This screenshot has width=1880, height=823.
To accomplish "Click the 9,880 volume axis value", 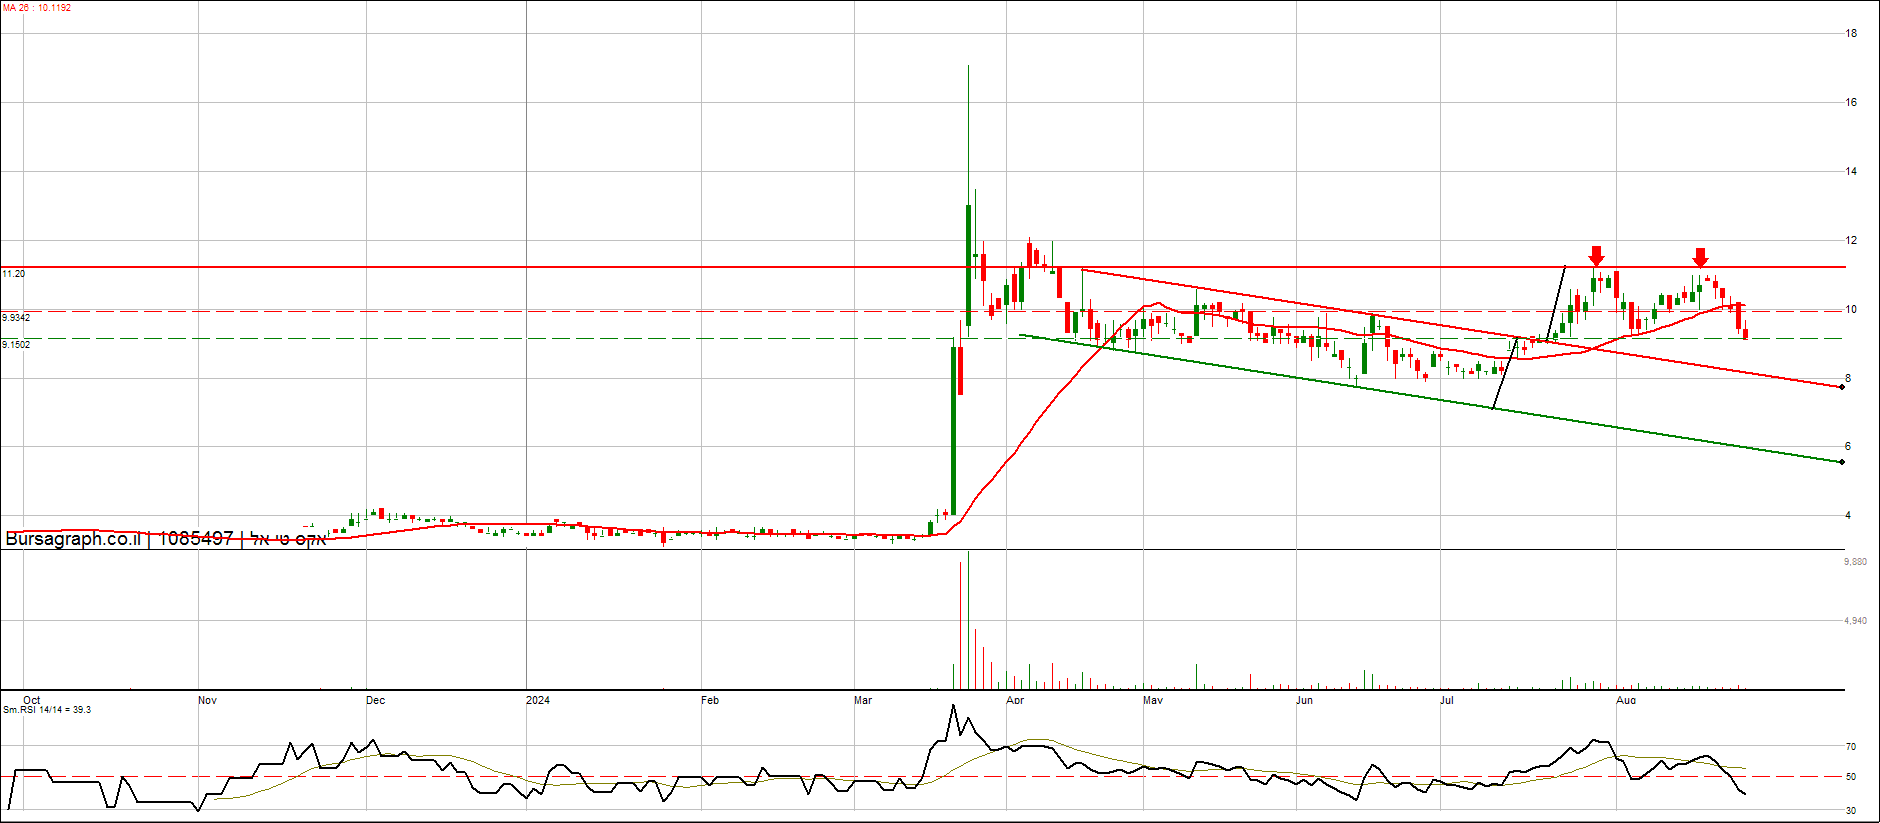I will (x=1855, y=563).
